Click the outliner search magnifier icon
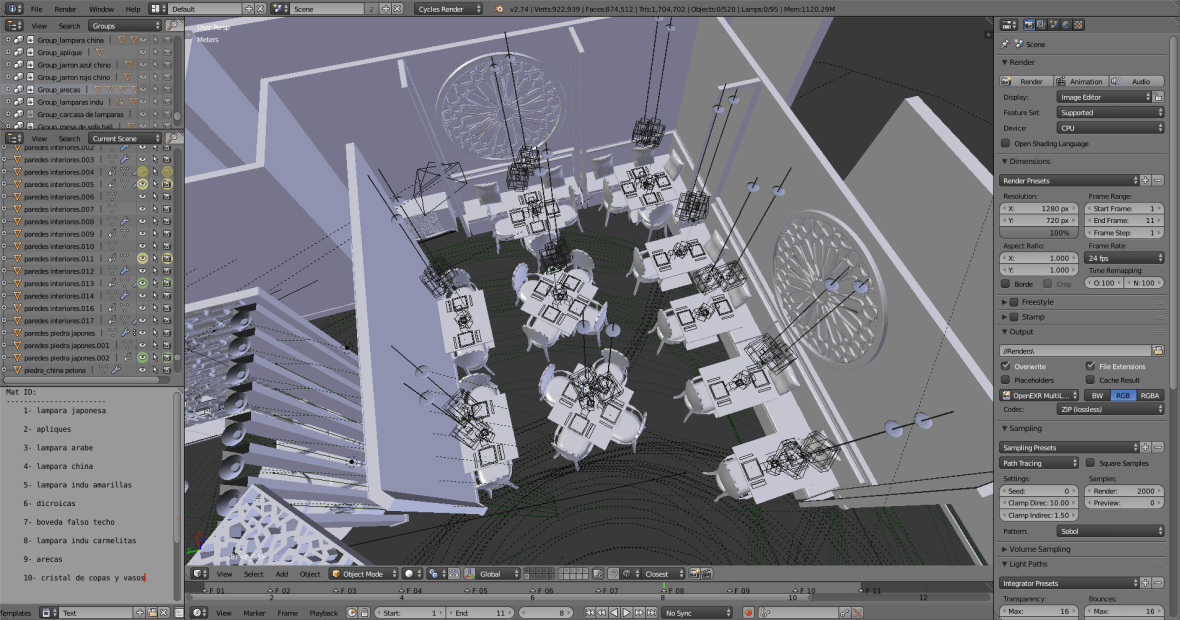This screenshot has height=620, width=1180. pyautogui.click(x=174, y=25)
